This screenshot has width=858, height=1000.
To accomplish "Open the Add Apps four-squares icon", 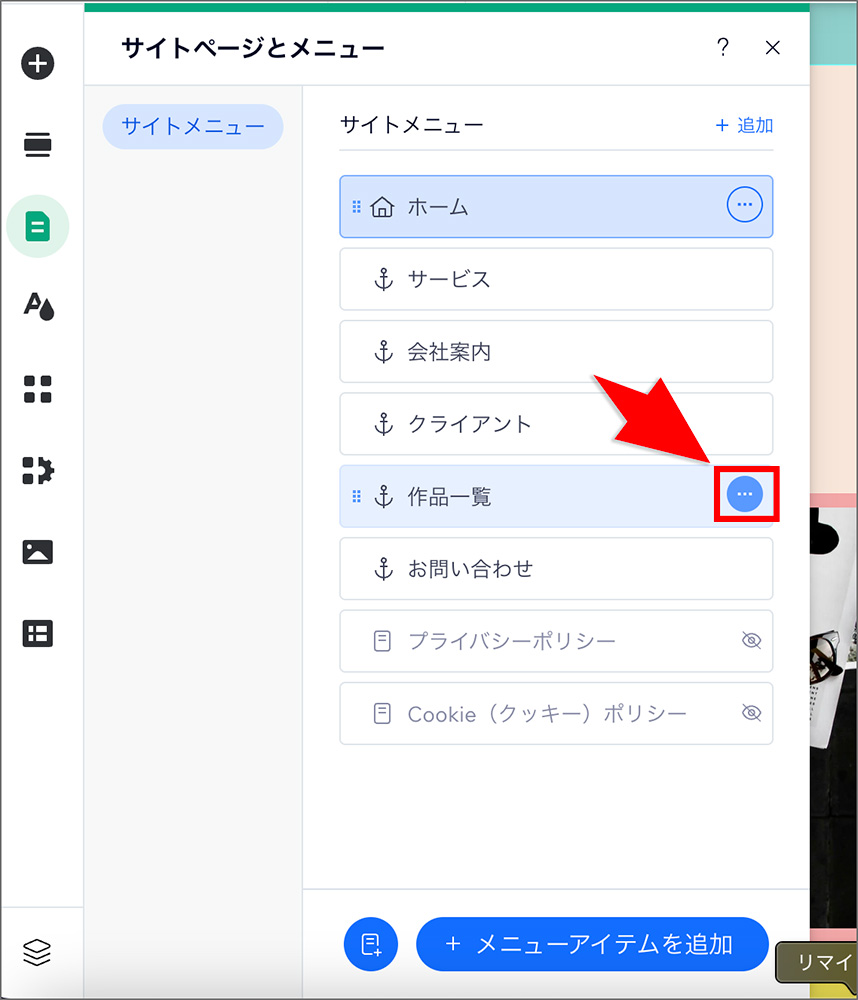I will (x=38, y=389).
